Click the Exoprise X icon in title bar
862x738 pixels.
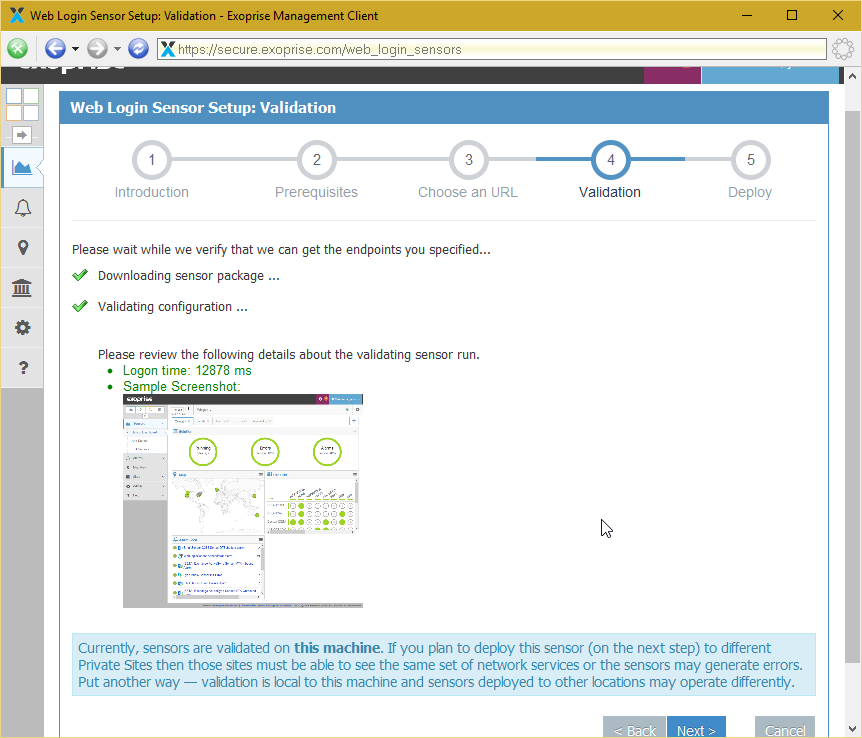[17, 15]
